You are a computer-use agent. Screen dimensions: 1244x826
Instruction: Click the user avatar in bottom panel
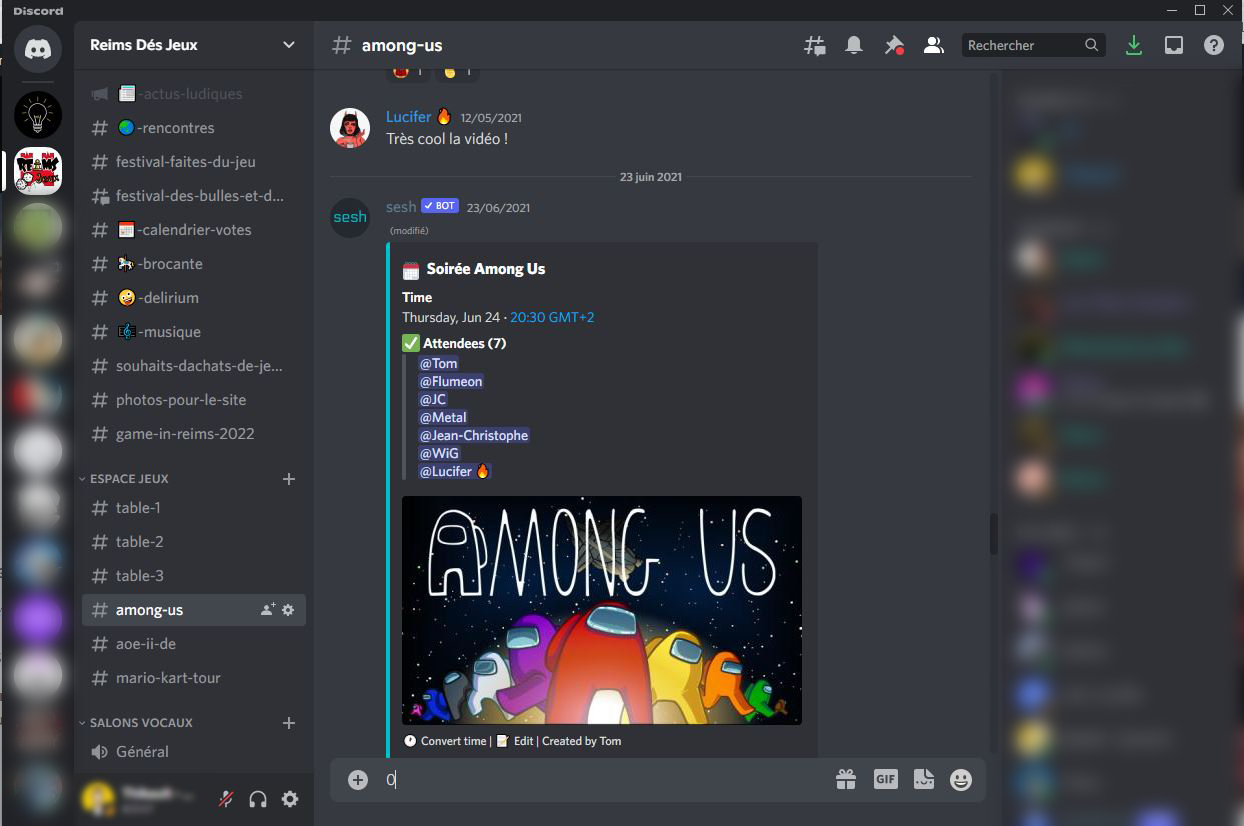pos(97,799)
